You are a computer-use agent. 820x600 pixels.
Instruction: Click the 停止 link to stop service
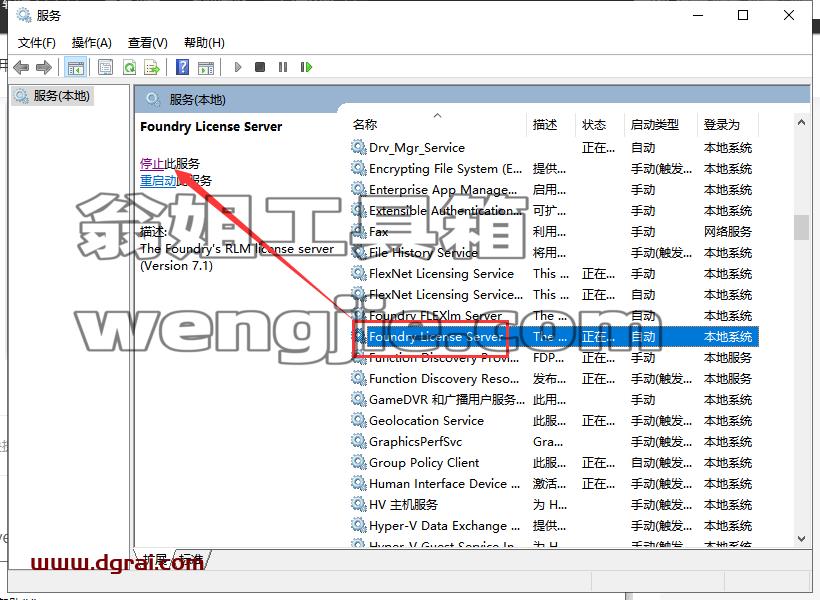(152, 164)
